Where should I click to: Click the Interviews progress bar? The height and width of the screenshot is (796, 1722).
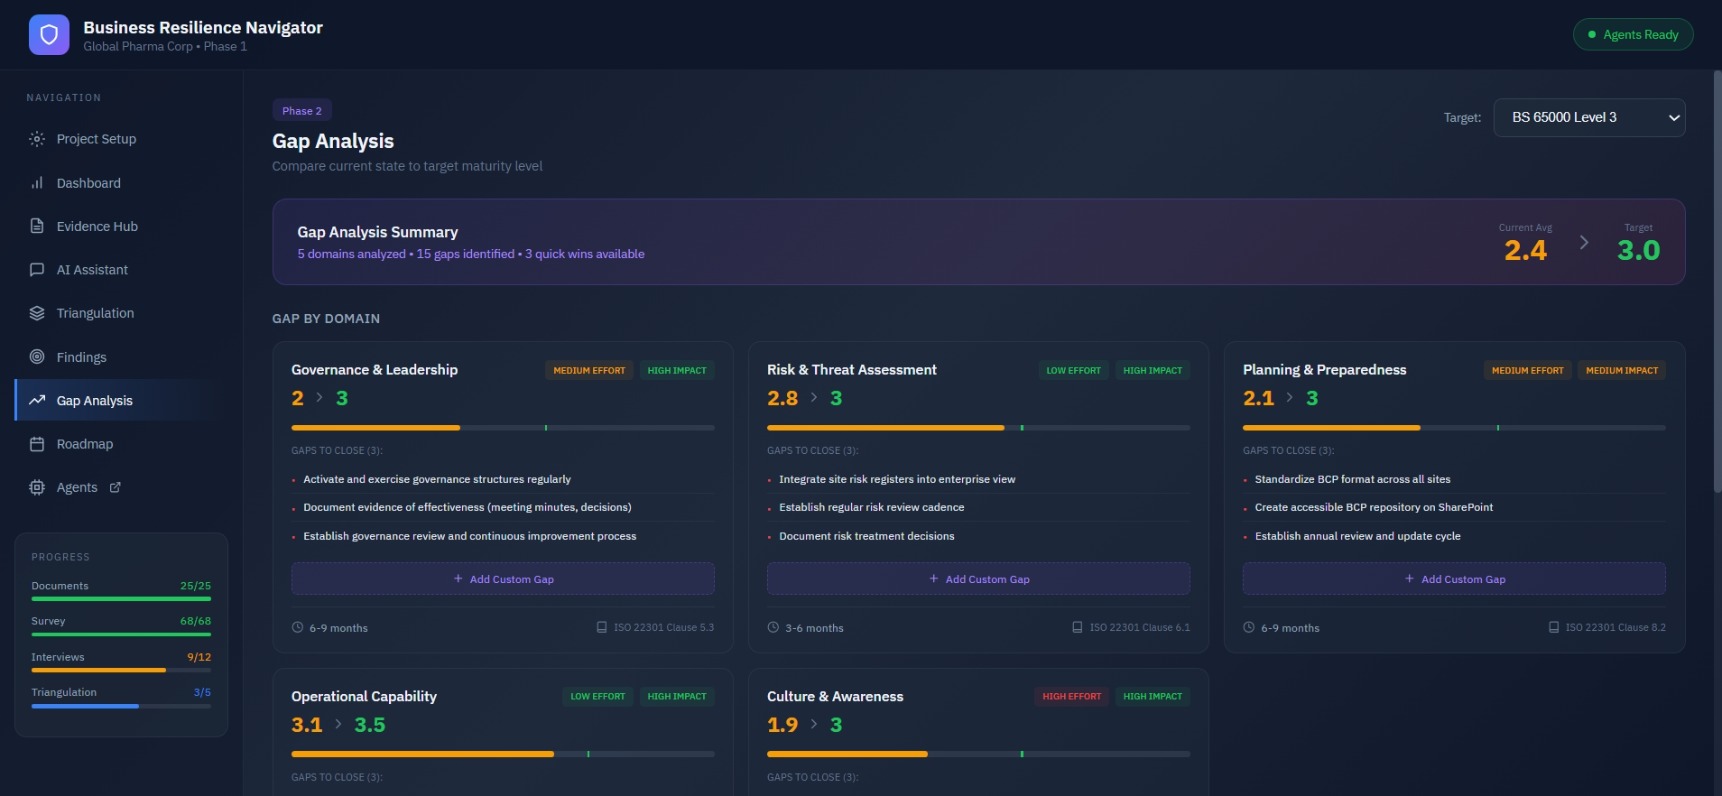point(121,670)
